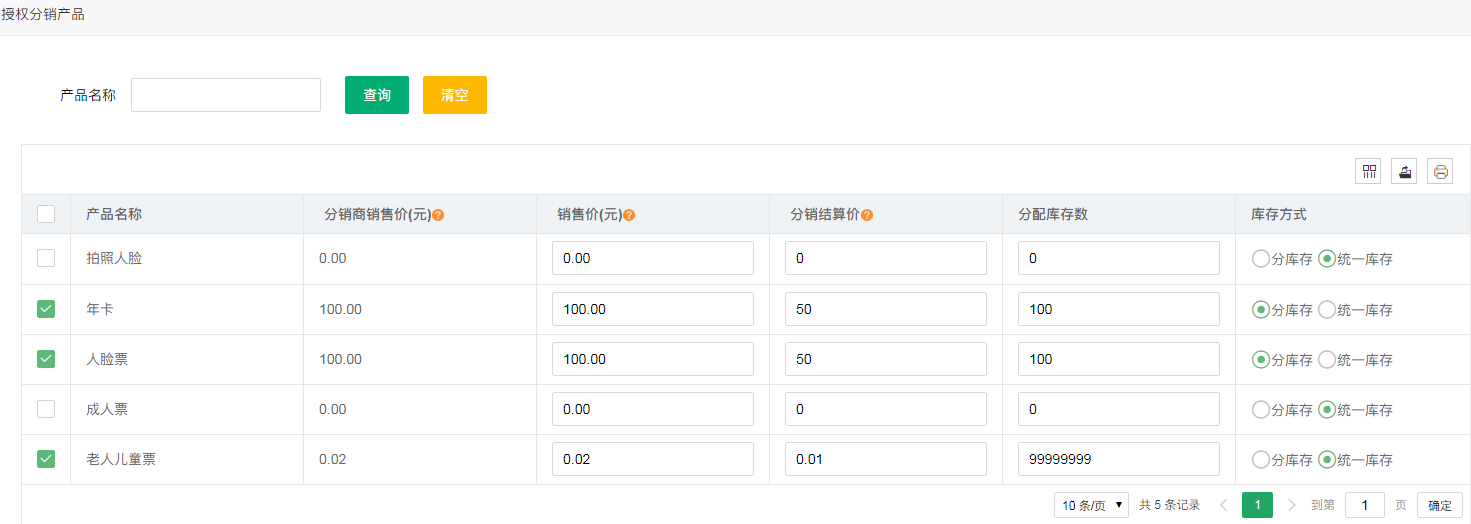
Task: Select 分库存 radio for 成人票
Action: [x=1261, y=409]
